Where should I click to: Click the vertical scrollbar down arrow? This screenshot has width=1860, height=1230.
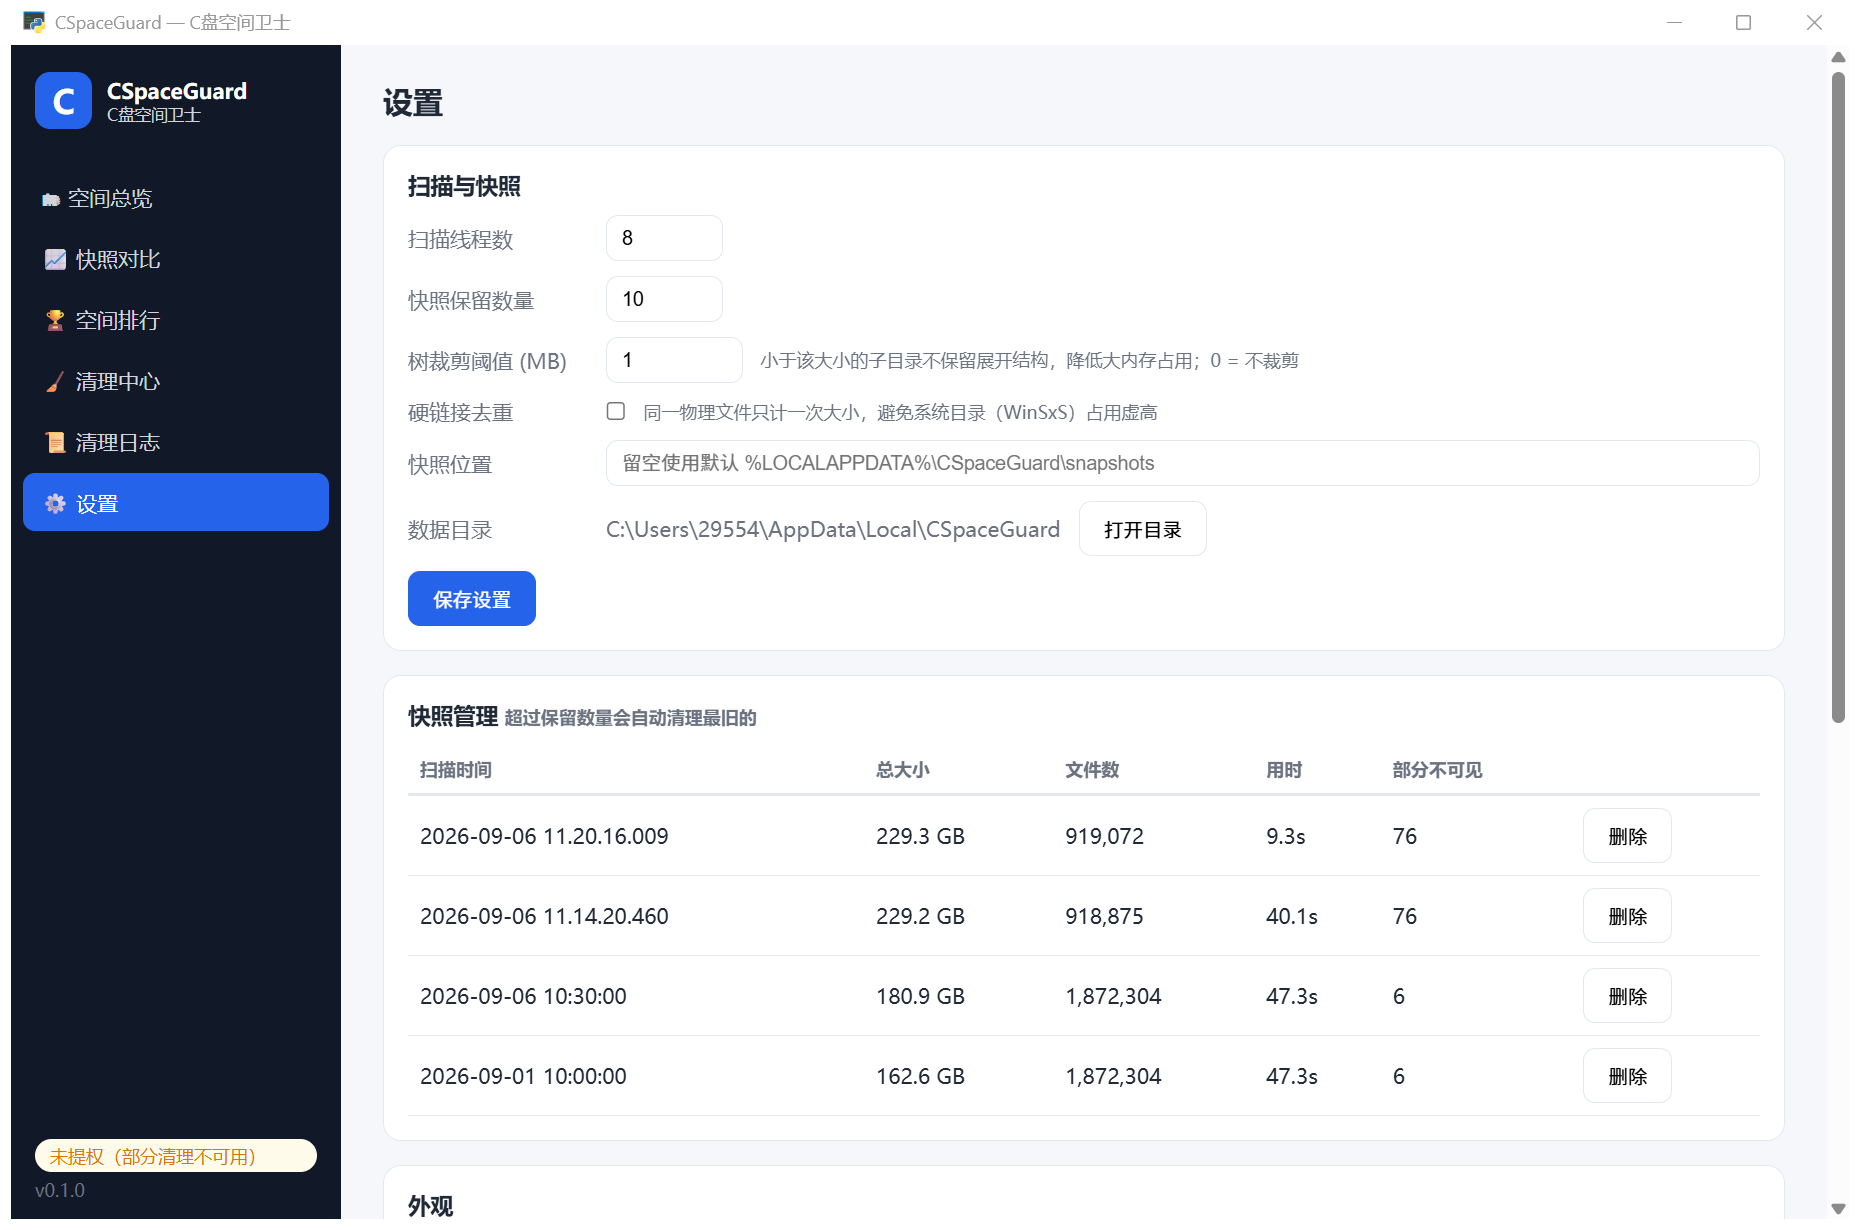point(1838,1209)
